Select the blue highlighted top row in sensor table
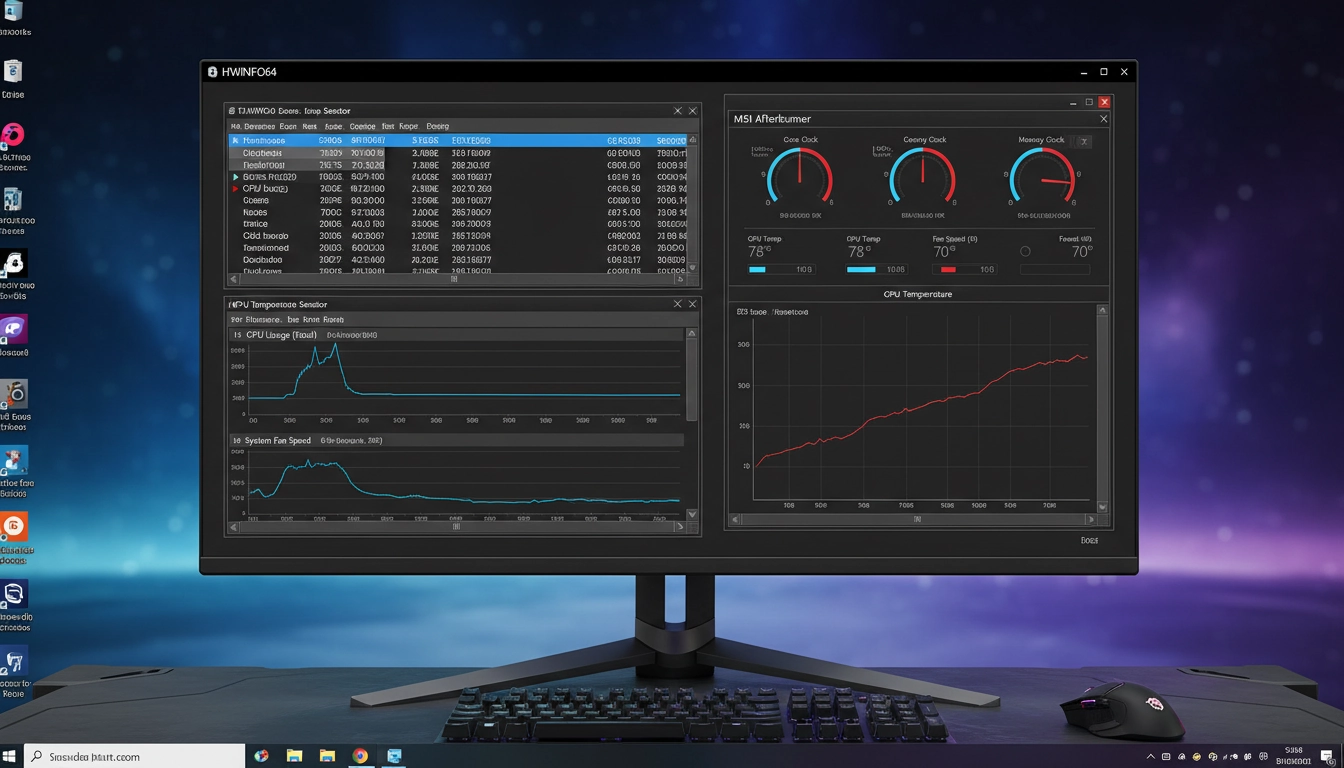 457,141
